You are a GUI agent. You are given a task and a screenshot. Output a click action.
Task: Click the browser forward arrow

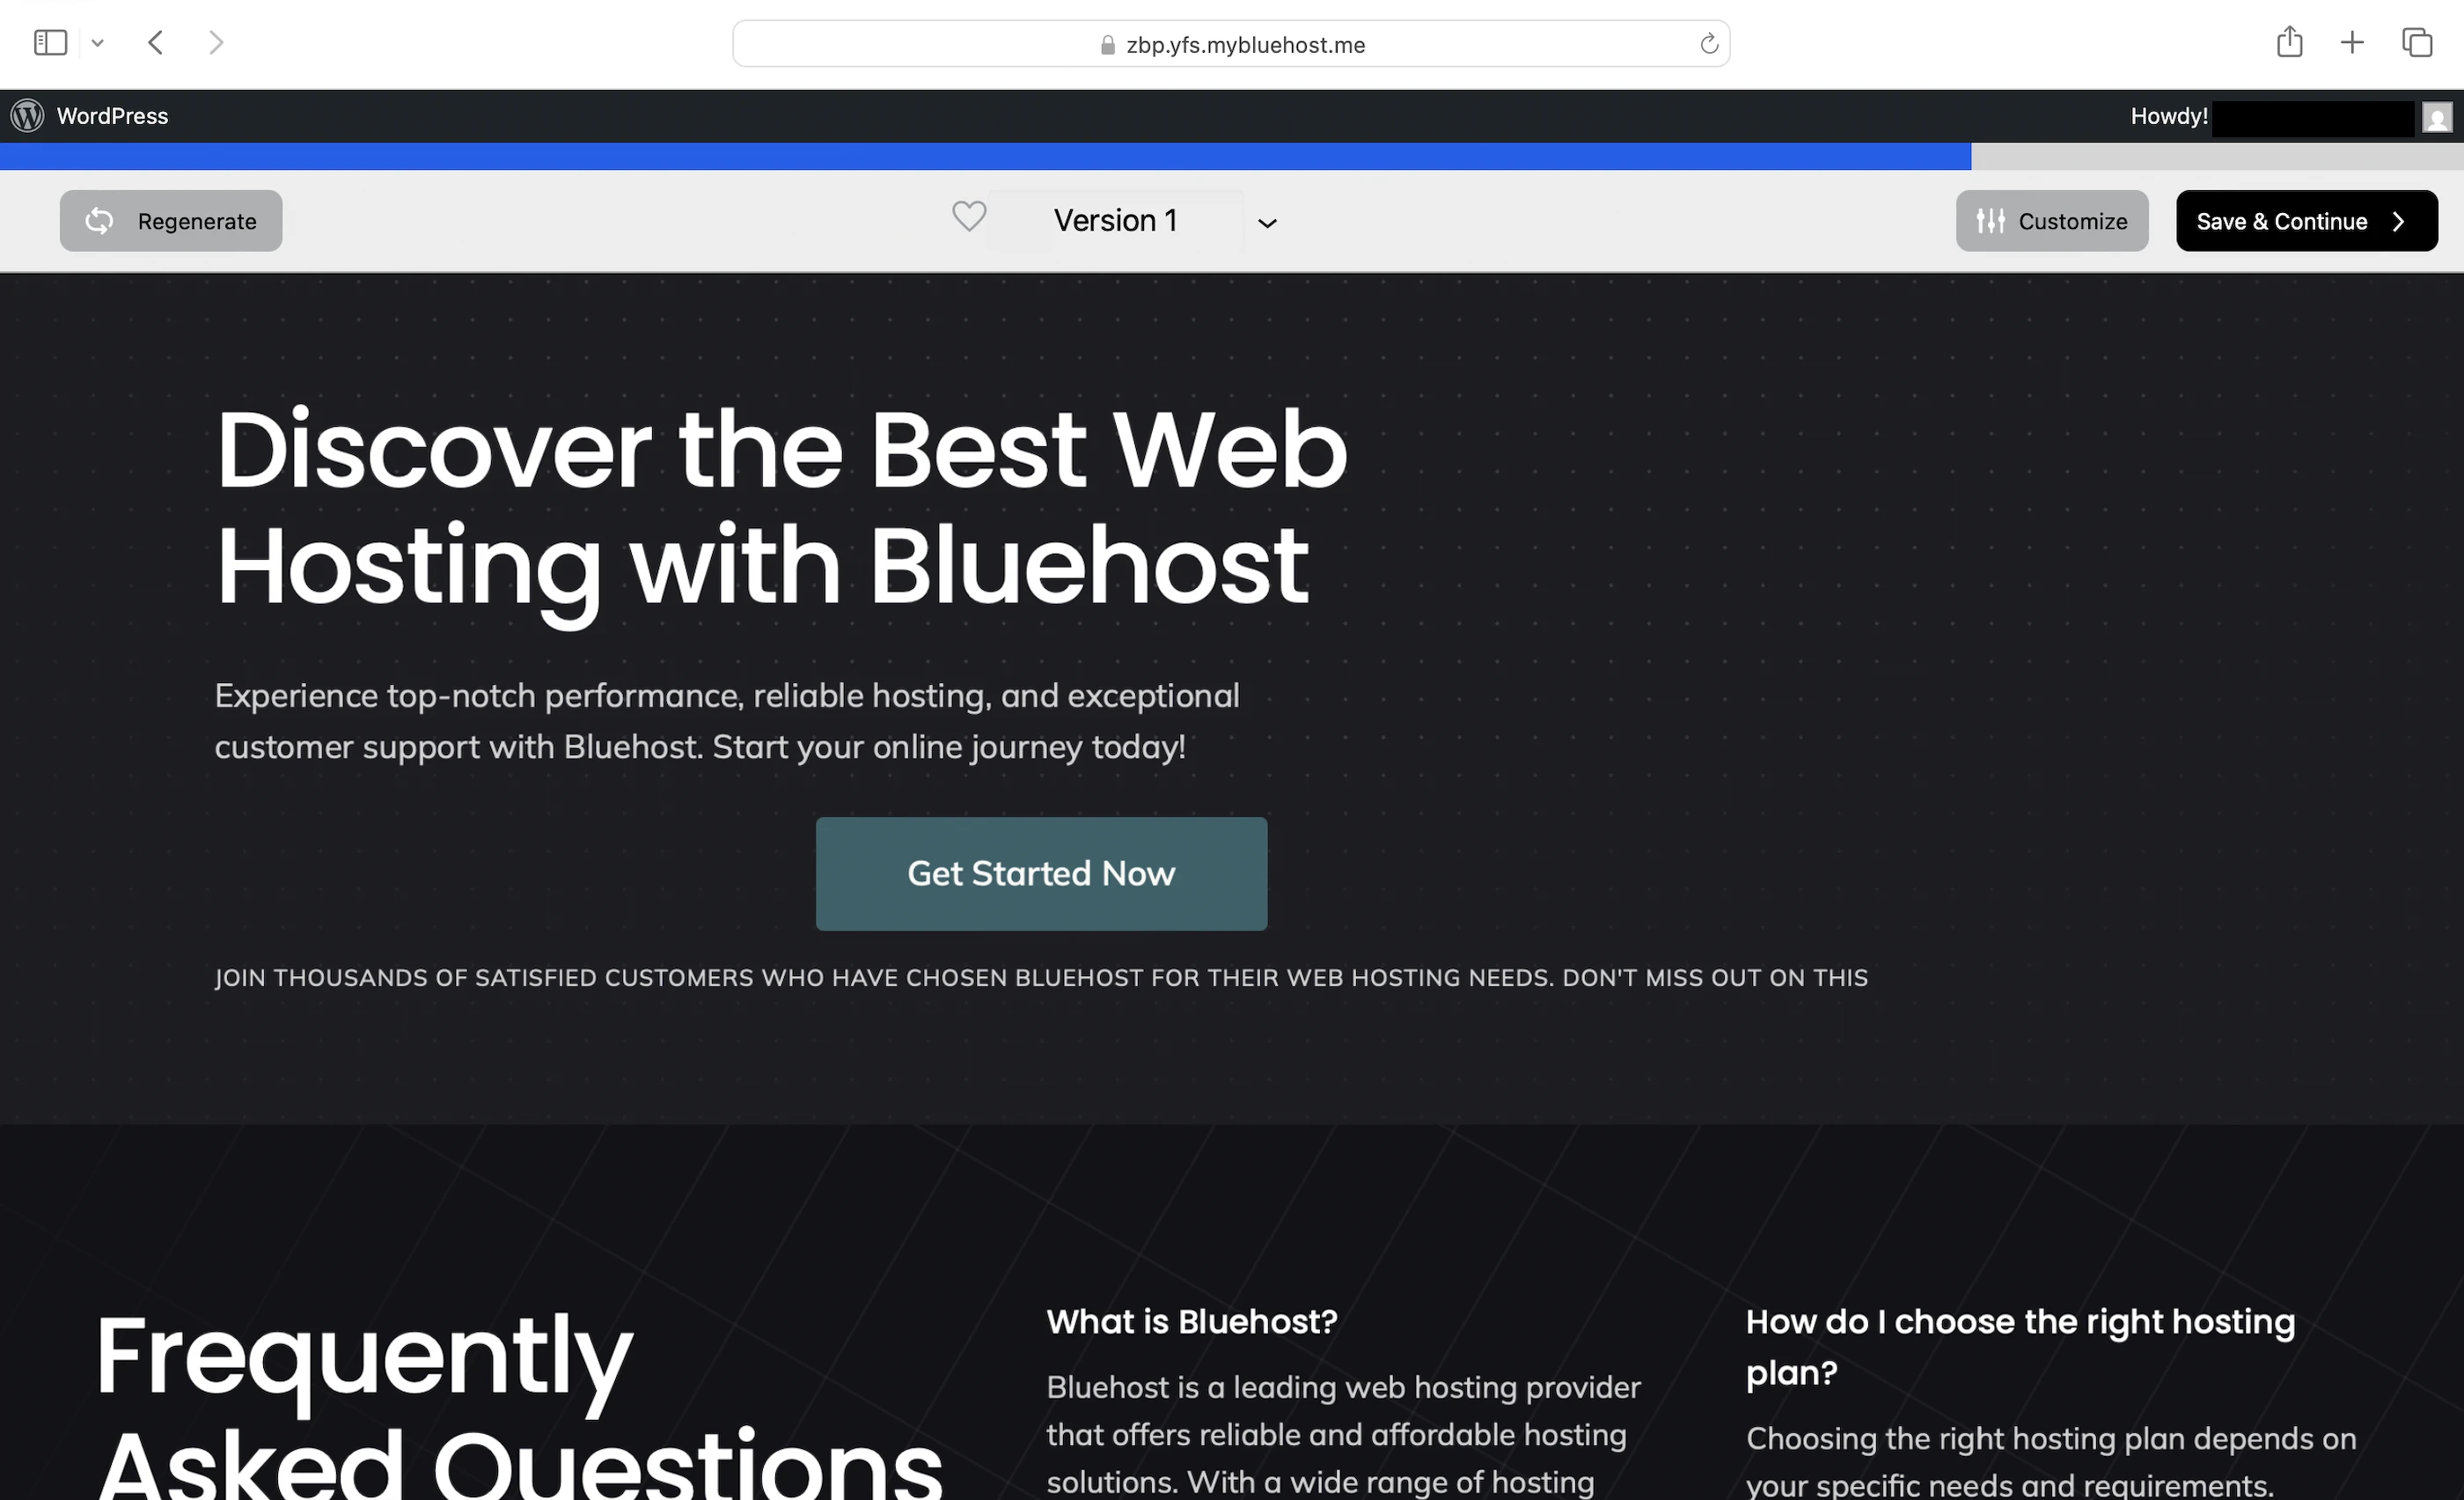coord(216,43)
